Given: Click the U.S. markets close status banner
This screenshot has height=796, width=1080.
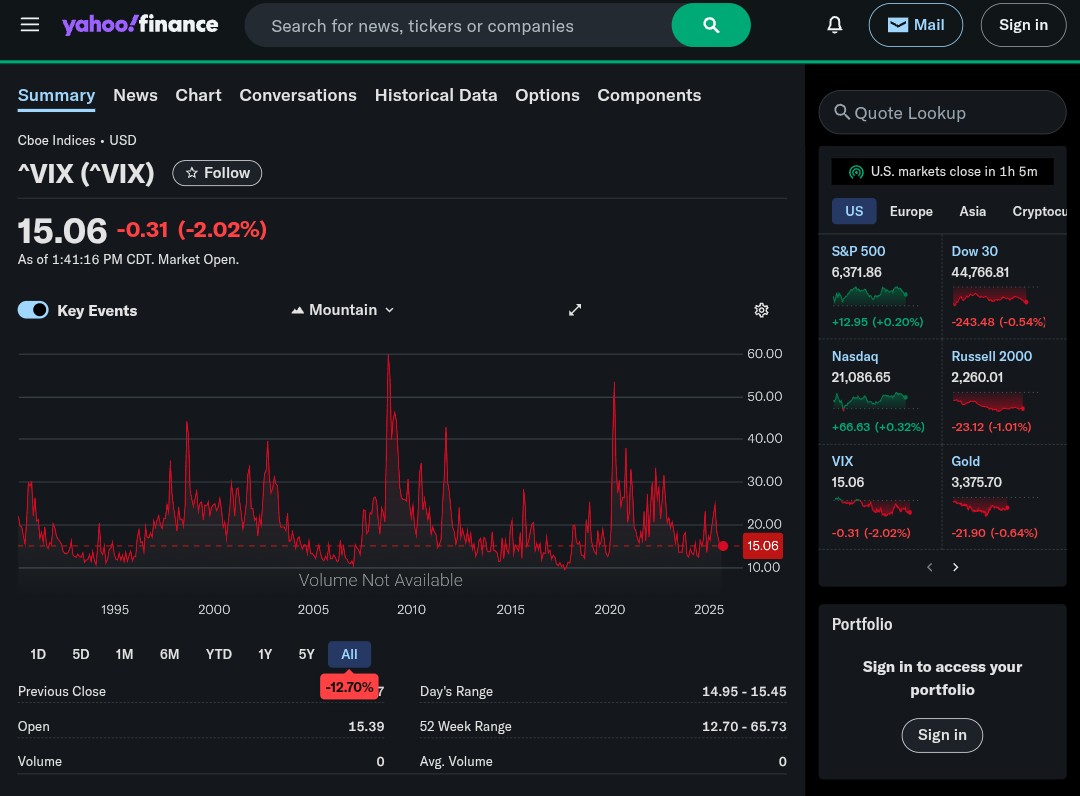Looking at the screenshot, I should (942, 171).
